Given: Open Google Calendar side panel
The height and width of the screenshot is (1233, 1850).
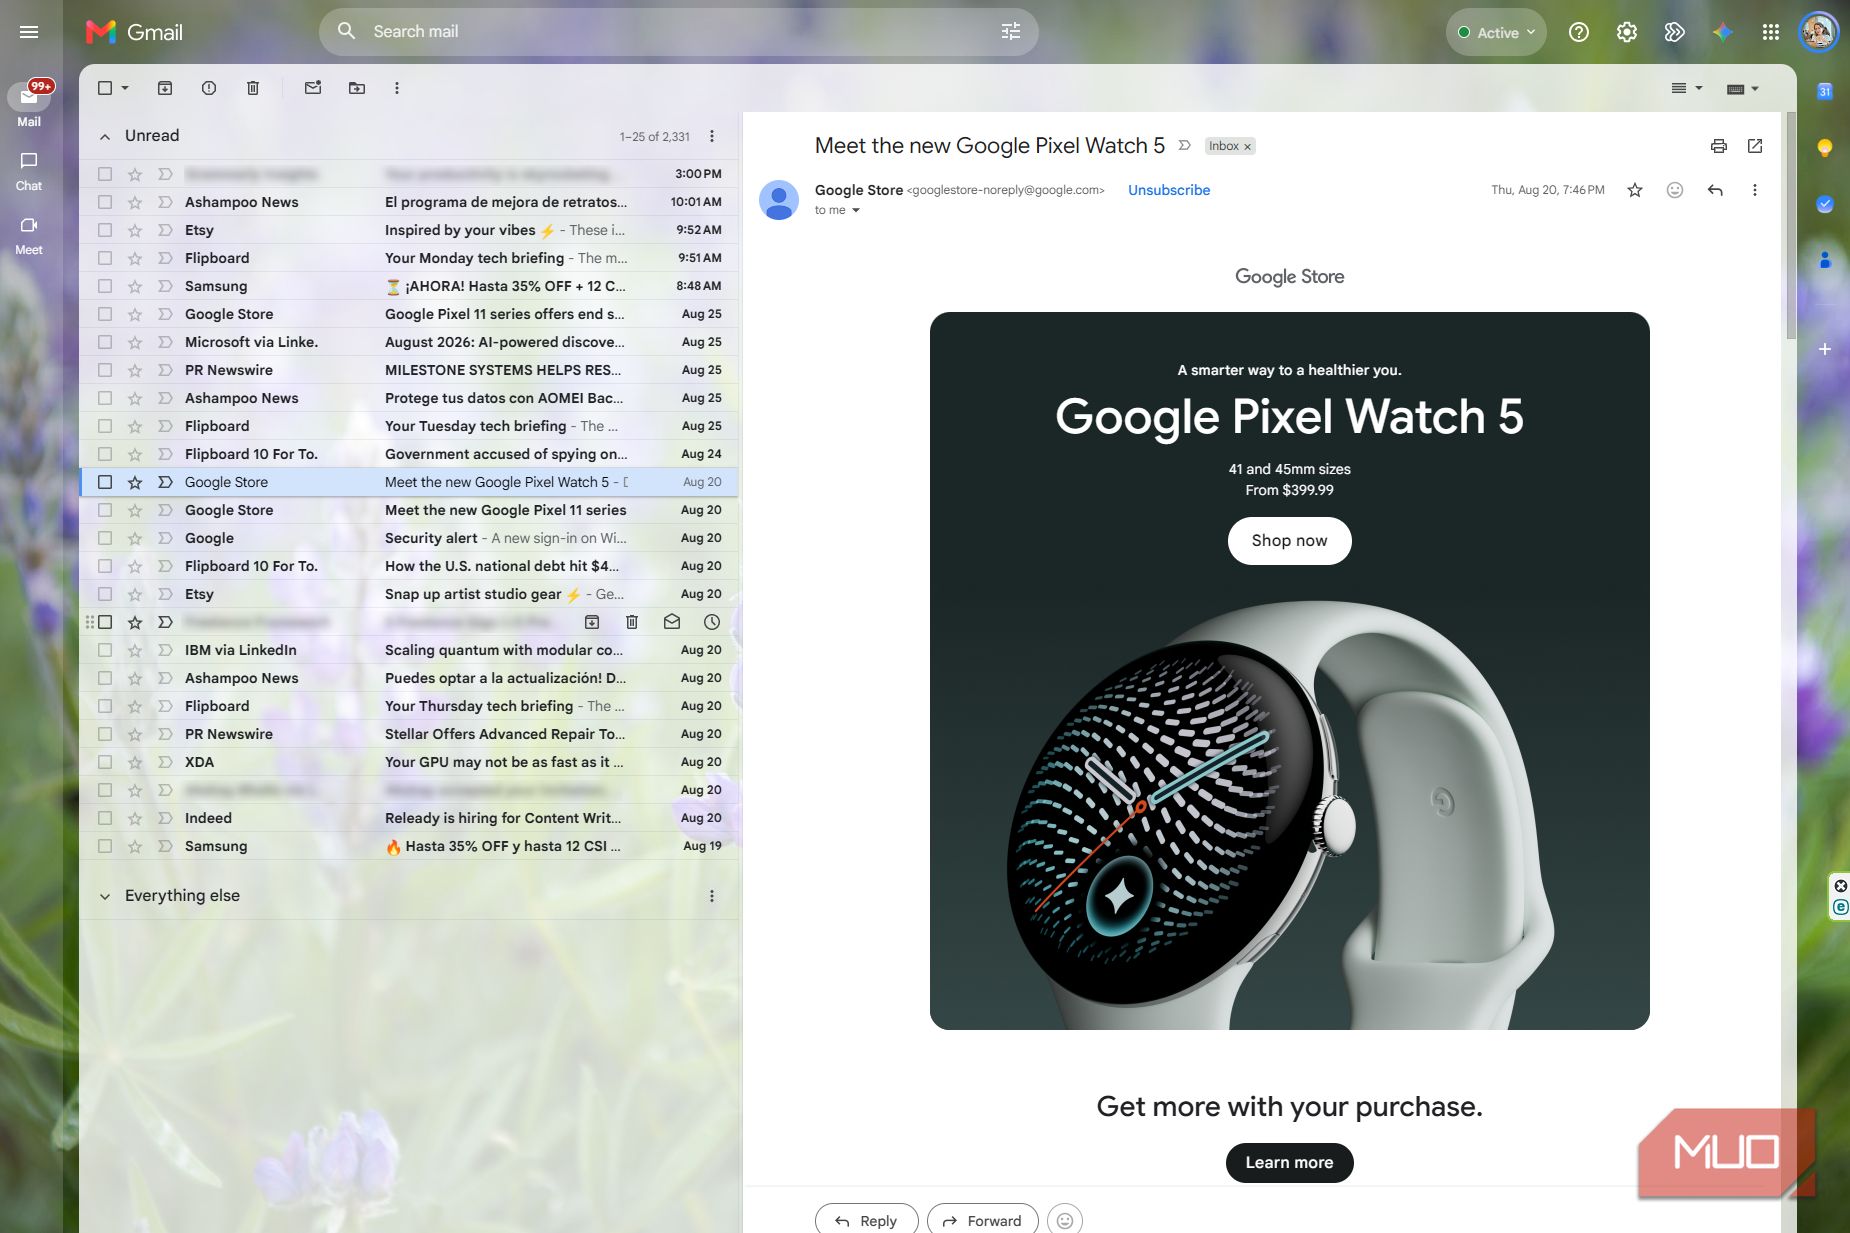Looking at the screenshot, I should (1825, 91).
